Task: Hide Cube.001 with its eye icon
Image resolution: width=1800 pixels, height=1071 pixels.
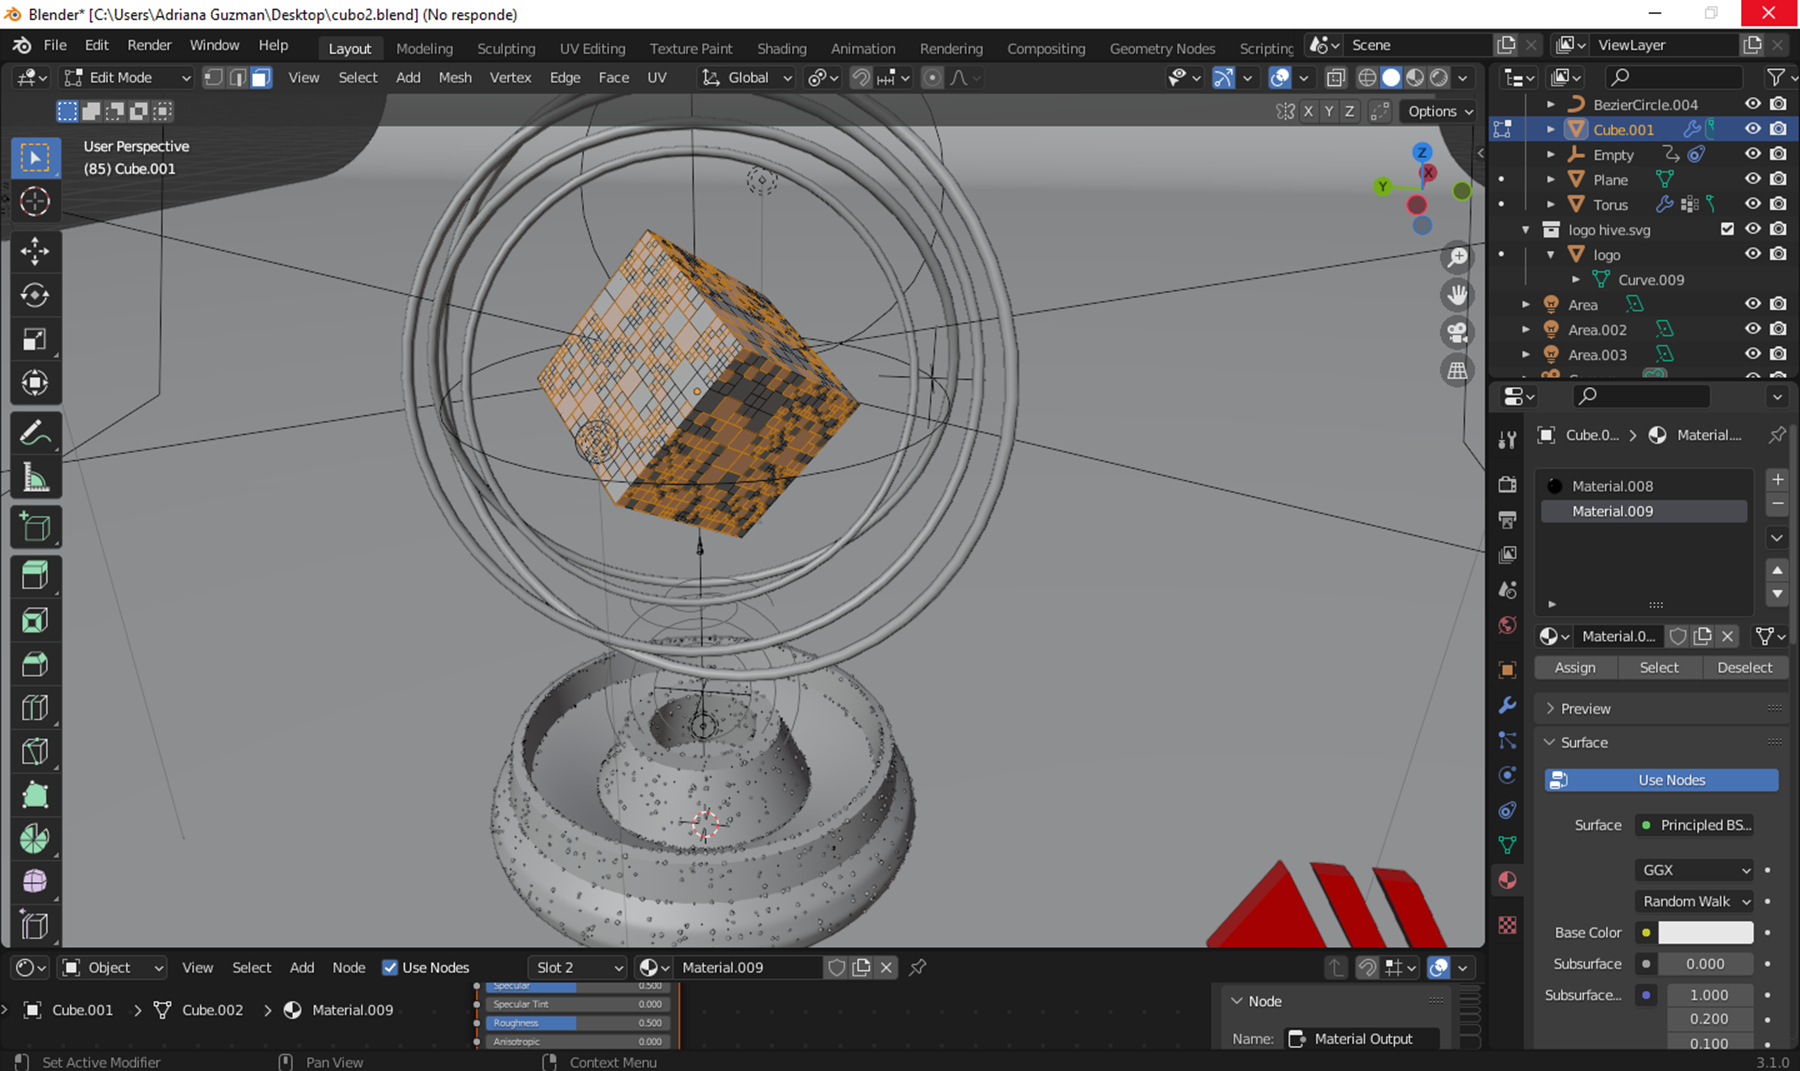Action: click(1753, 129)
